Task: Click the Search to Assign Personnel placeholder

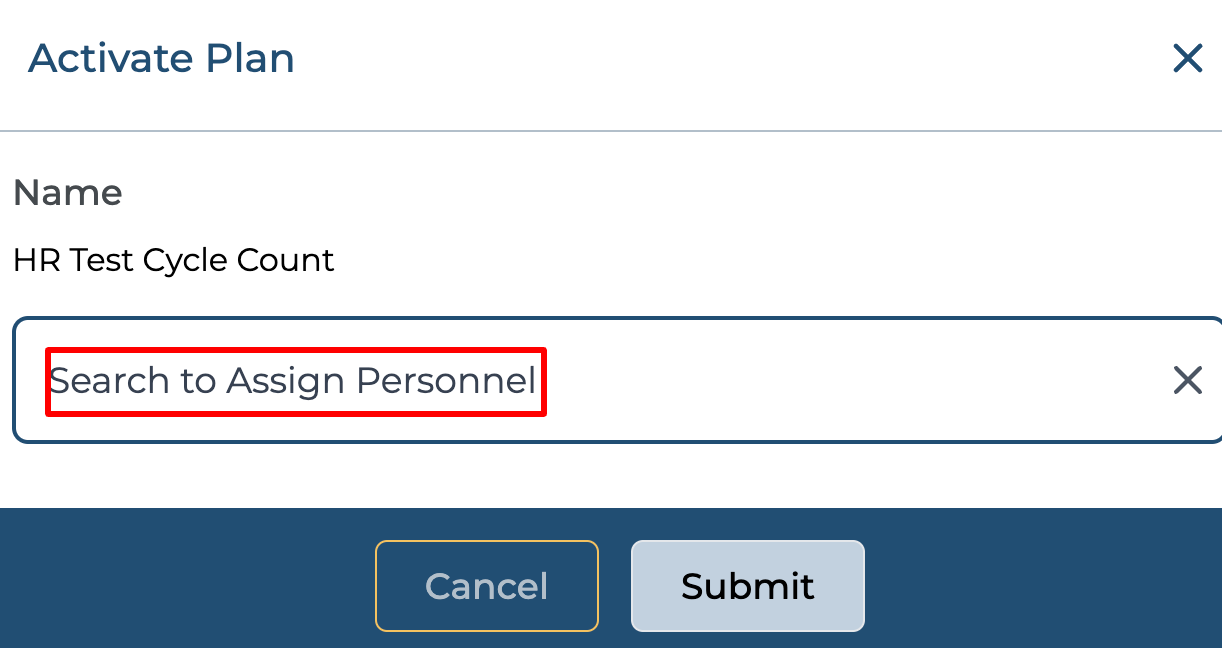Action: (x=293, y=381)
